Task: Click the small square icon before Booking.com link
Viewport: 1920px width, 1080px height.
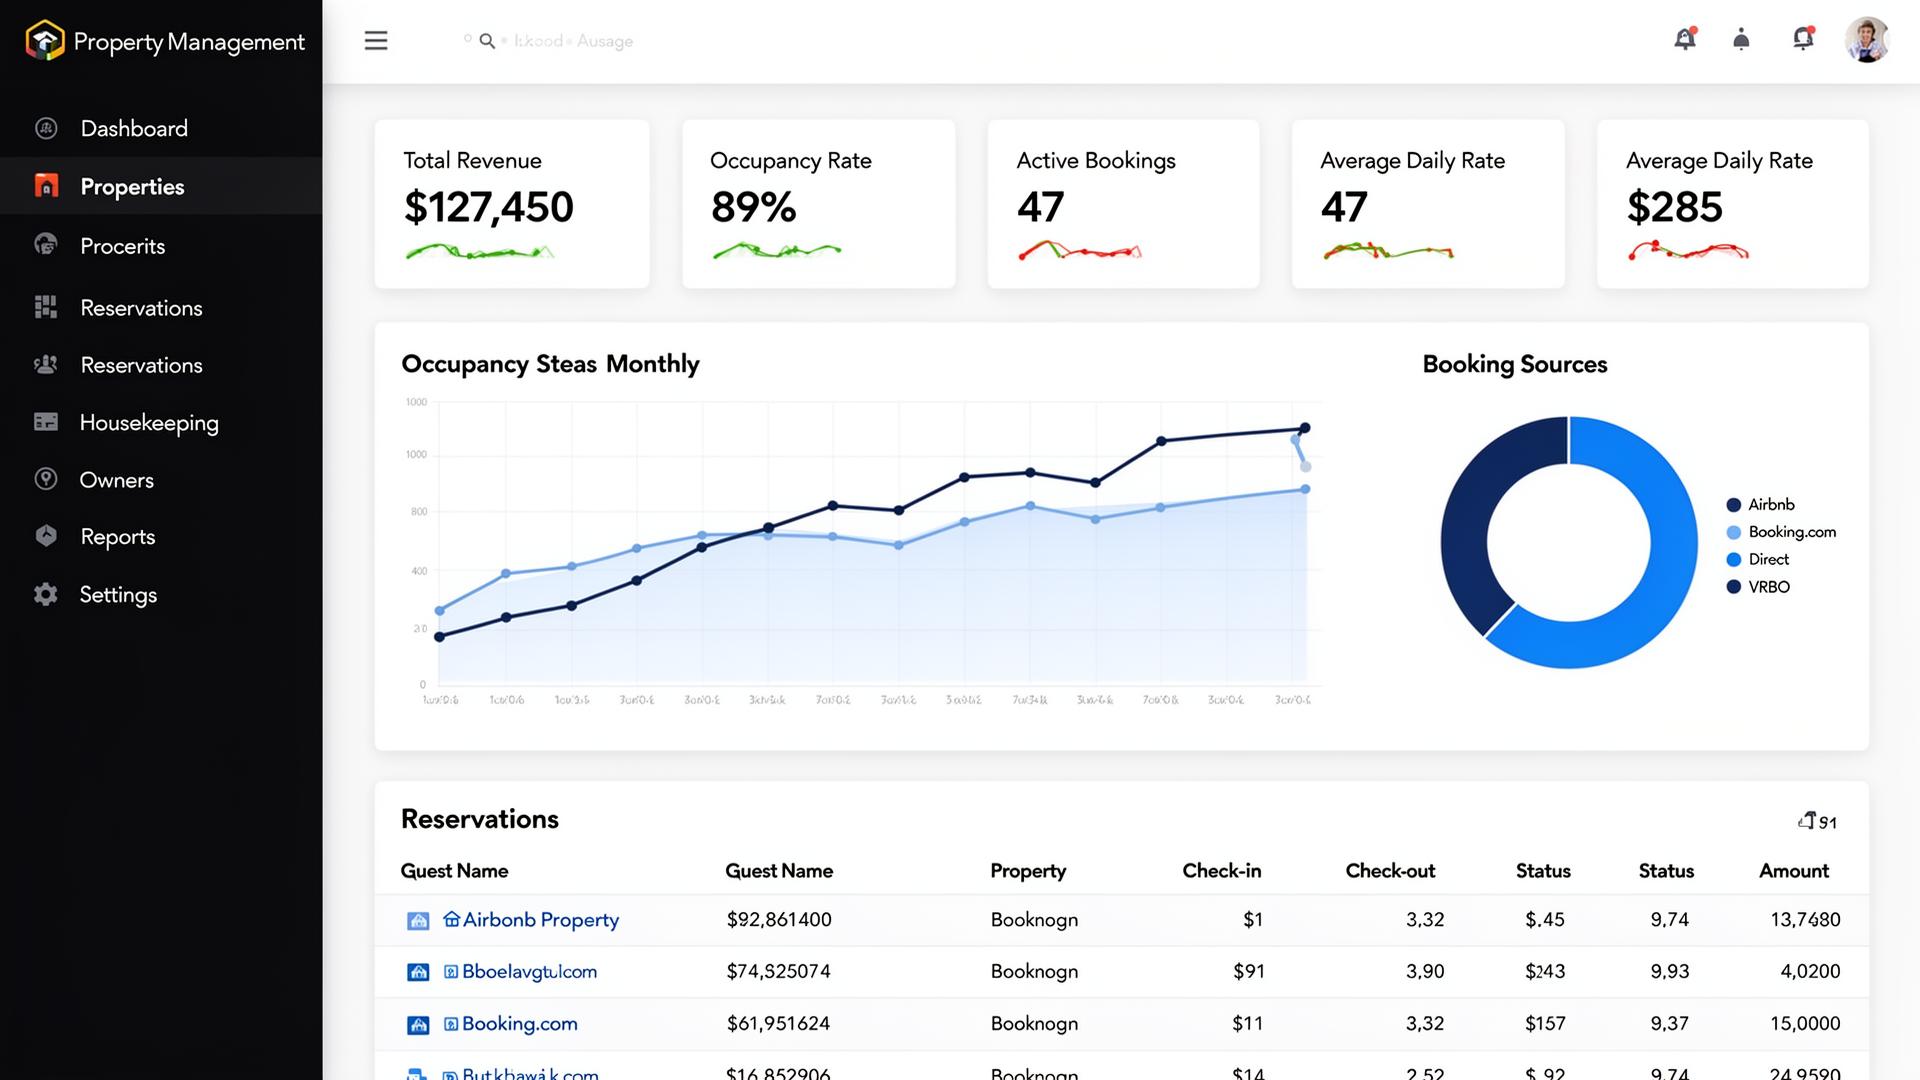Action: pyautogui.click(x=451, y=1024)
